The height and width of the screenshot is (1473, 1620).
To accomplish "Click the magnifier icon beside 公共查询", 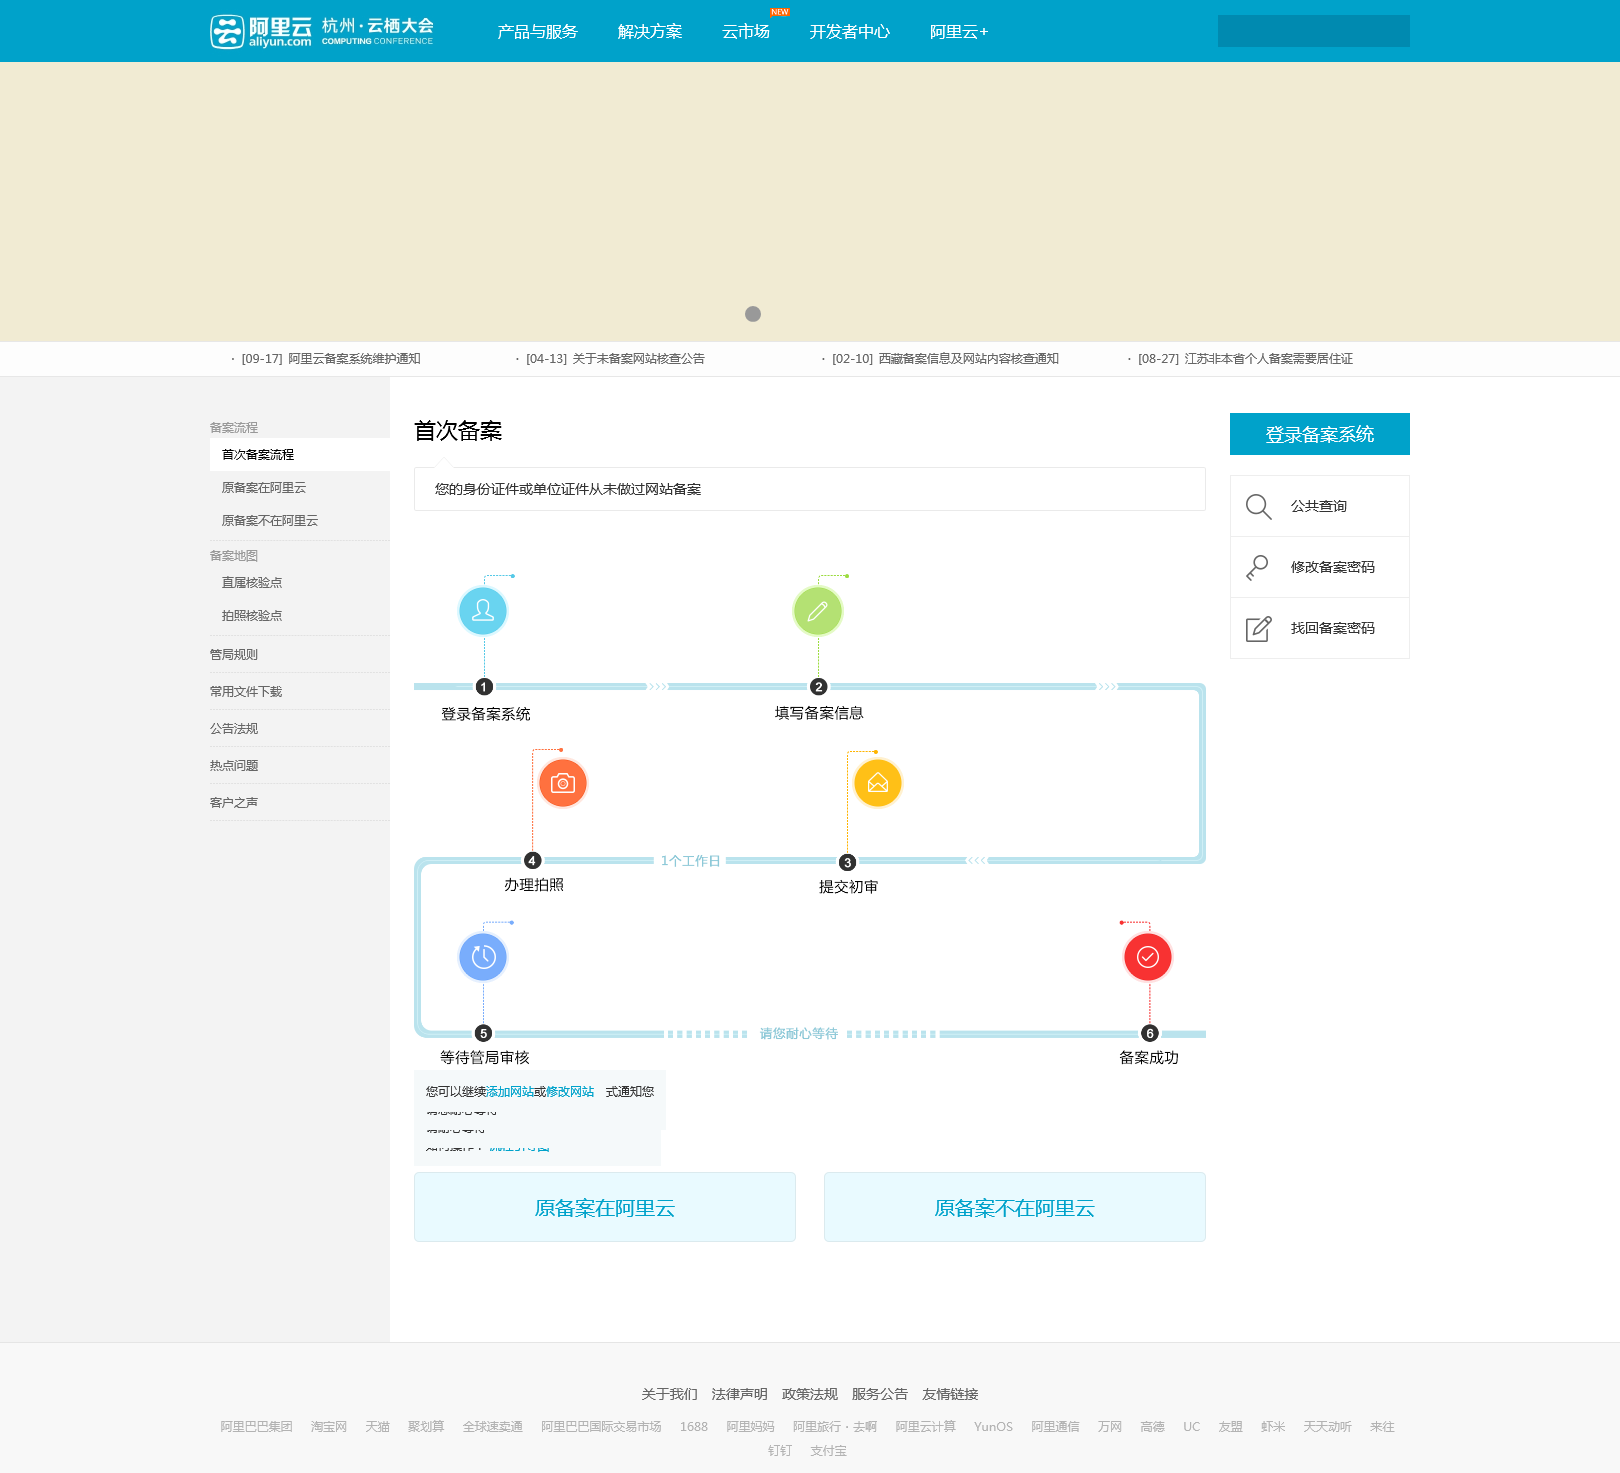I will pos(1259,507).
